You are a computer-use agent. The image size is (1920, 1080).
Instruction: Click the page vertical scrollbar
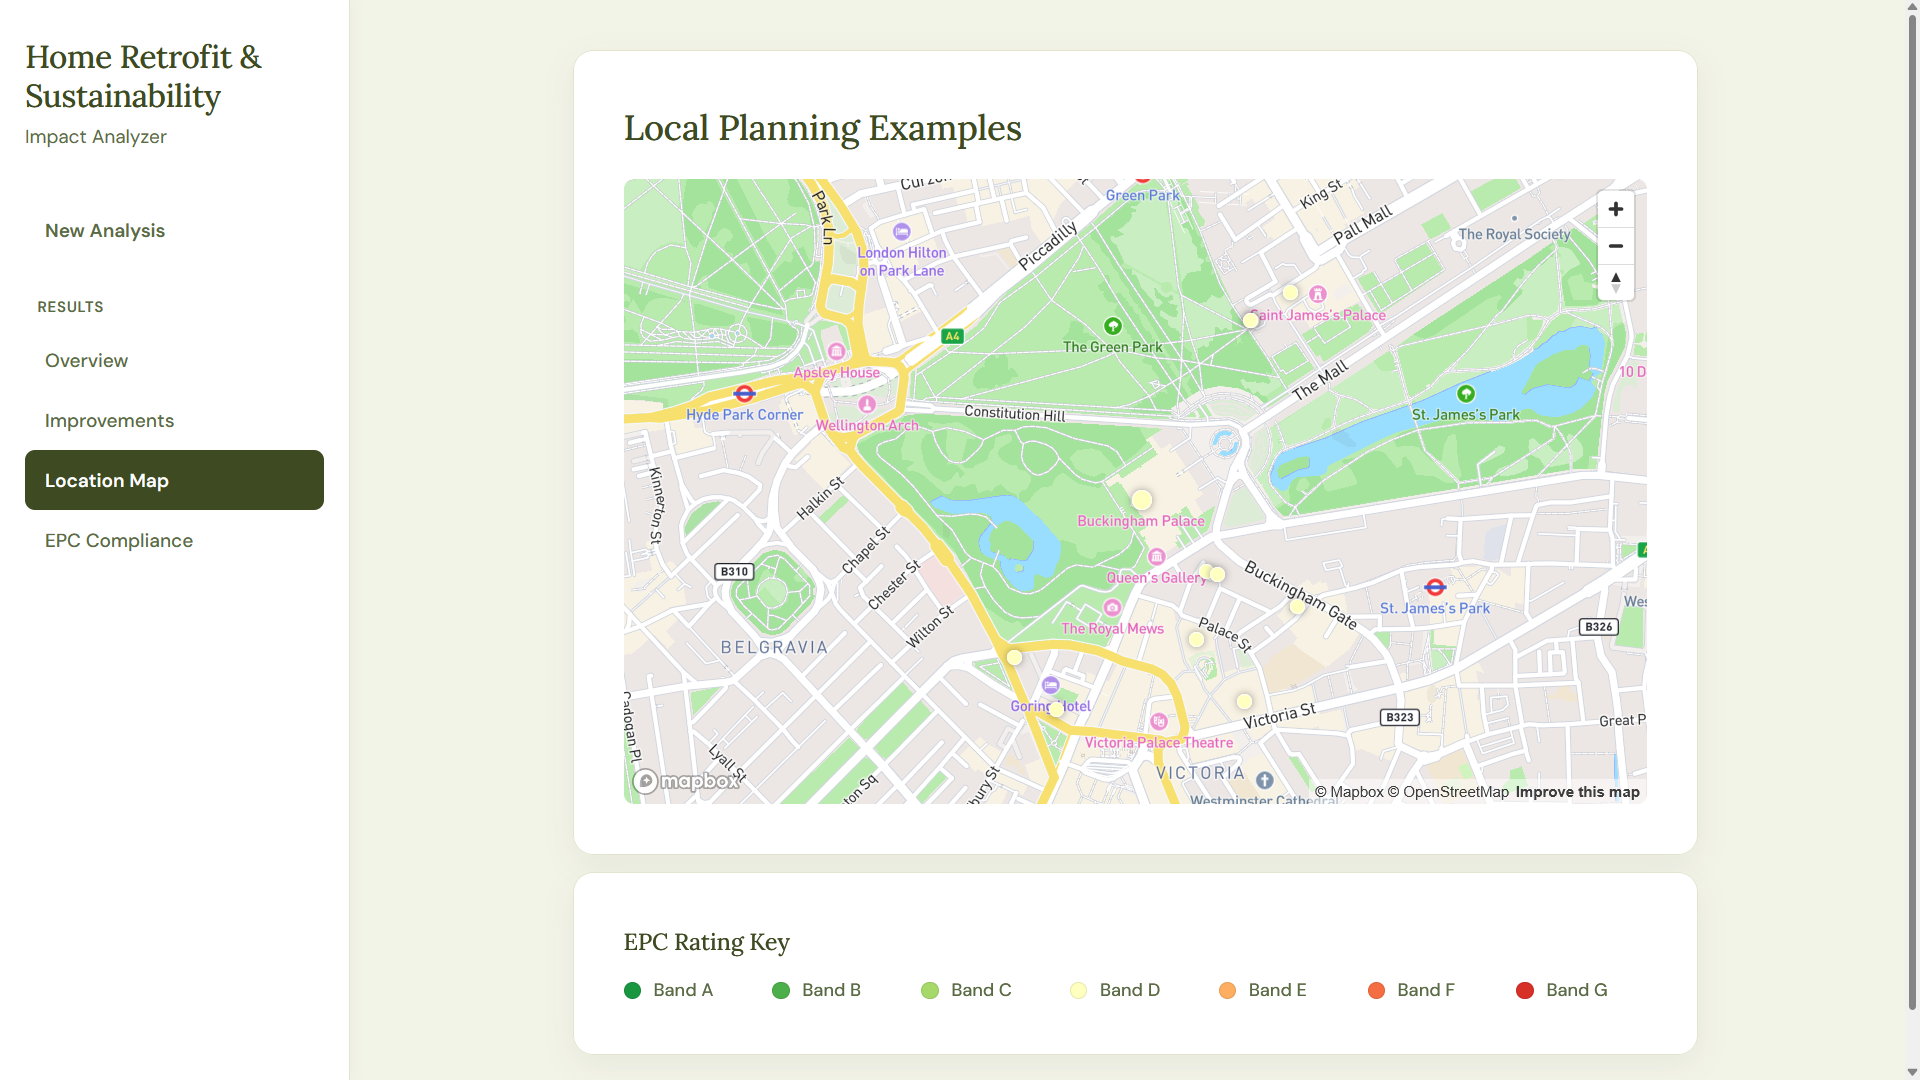1912,500
